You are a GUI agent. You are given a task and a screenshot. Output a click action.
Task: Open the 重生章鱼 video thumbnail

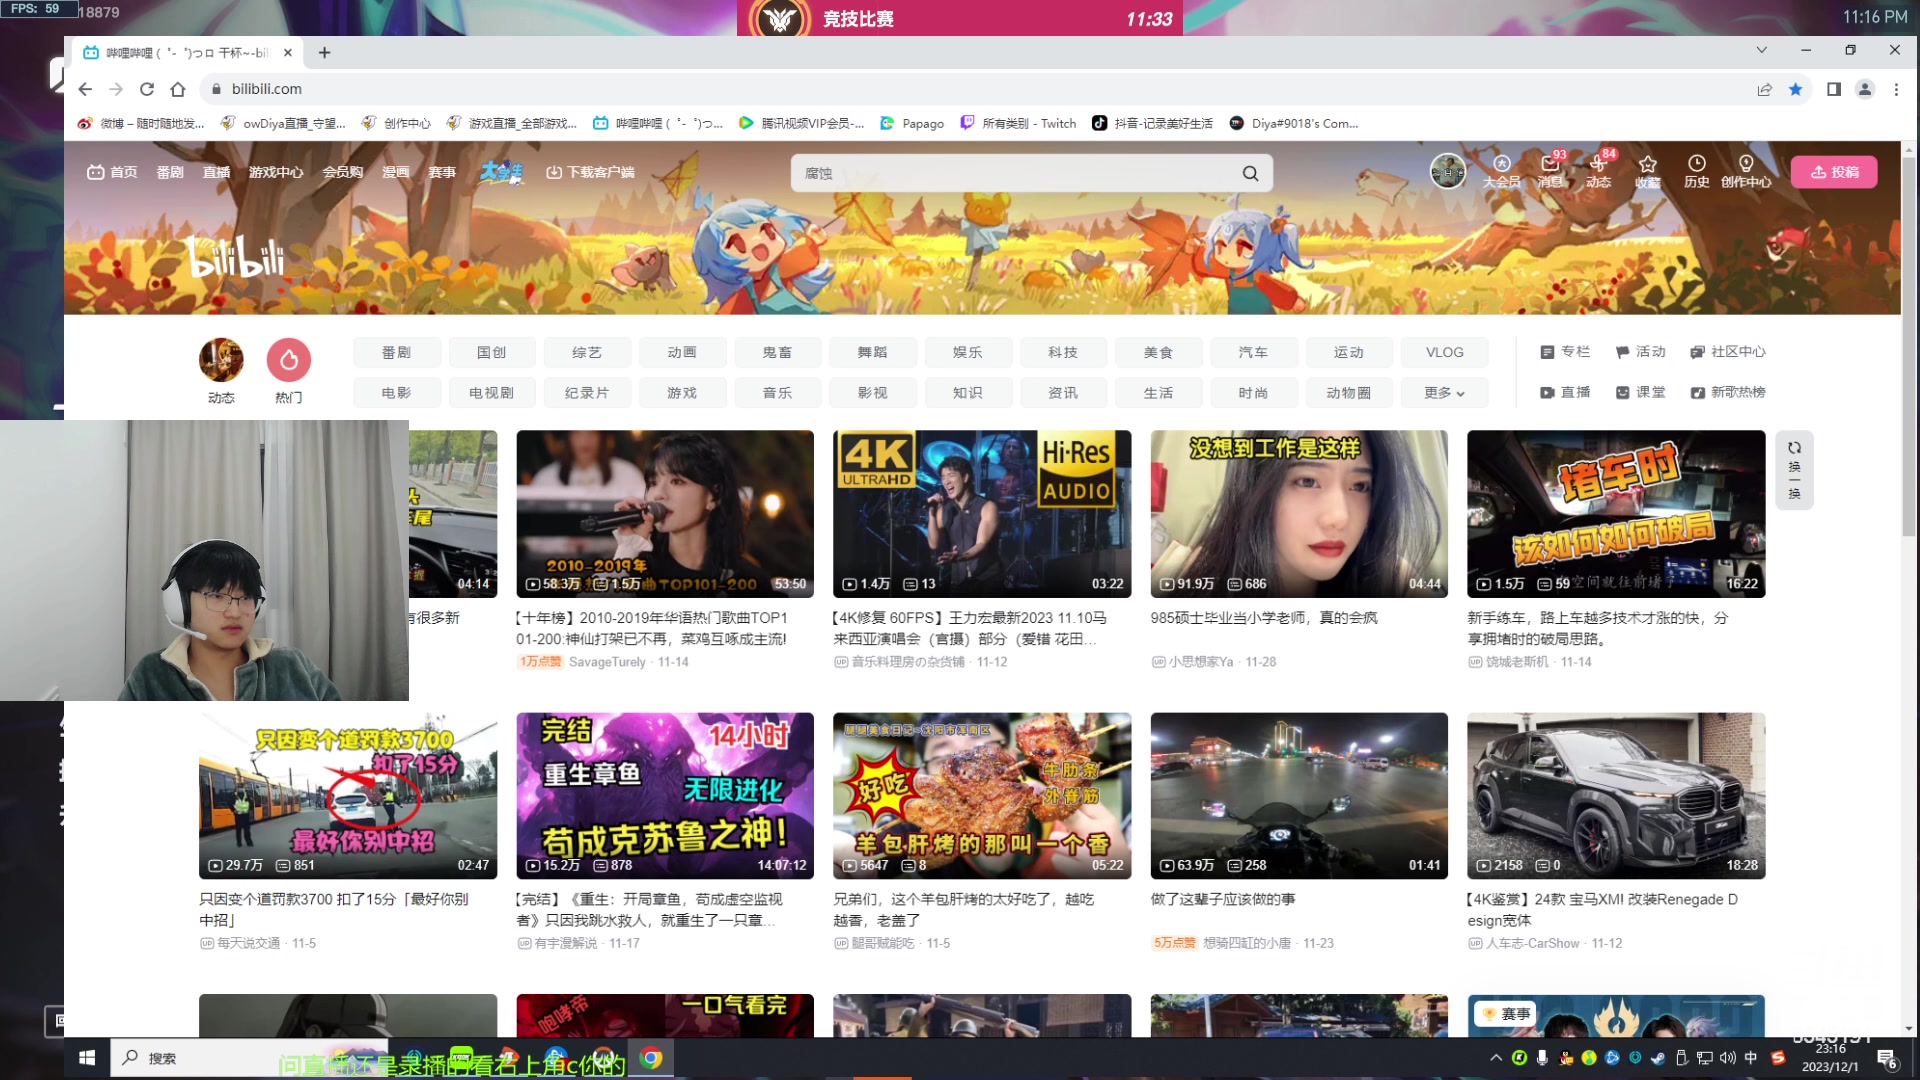click(665, 796)
